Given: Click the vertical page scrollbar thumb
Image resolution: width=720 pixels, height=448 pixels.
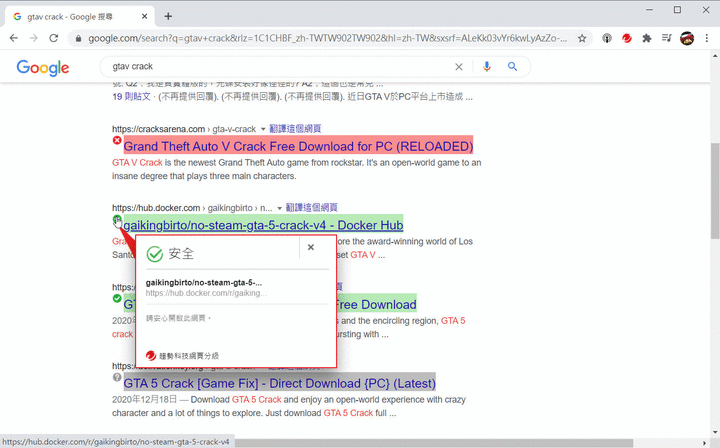Looking at the screenshot, I should pyautogui.click(x=715, y=190).
